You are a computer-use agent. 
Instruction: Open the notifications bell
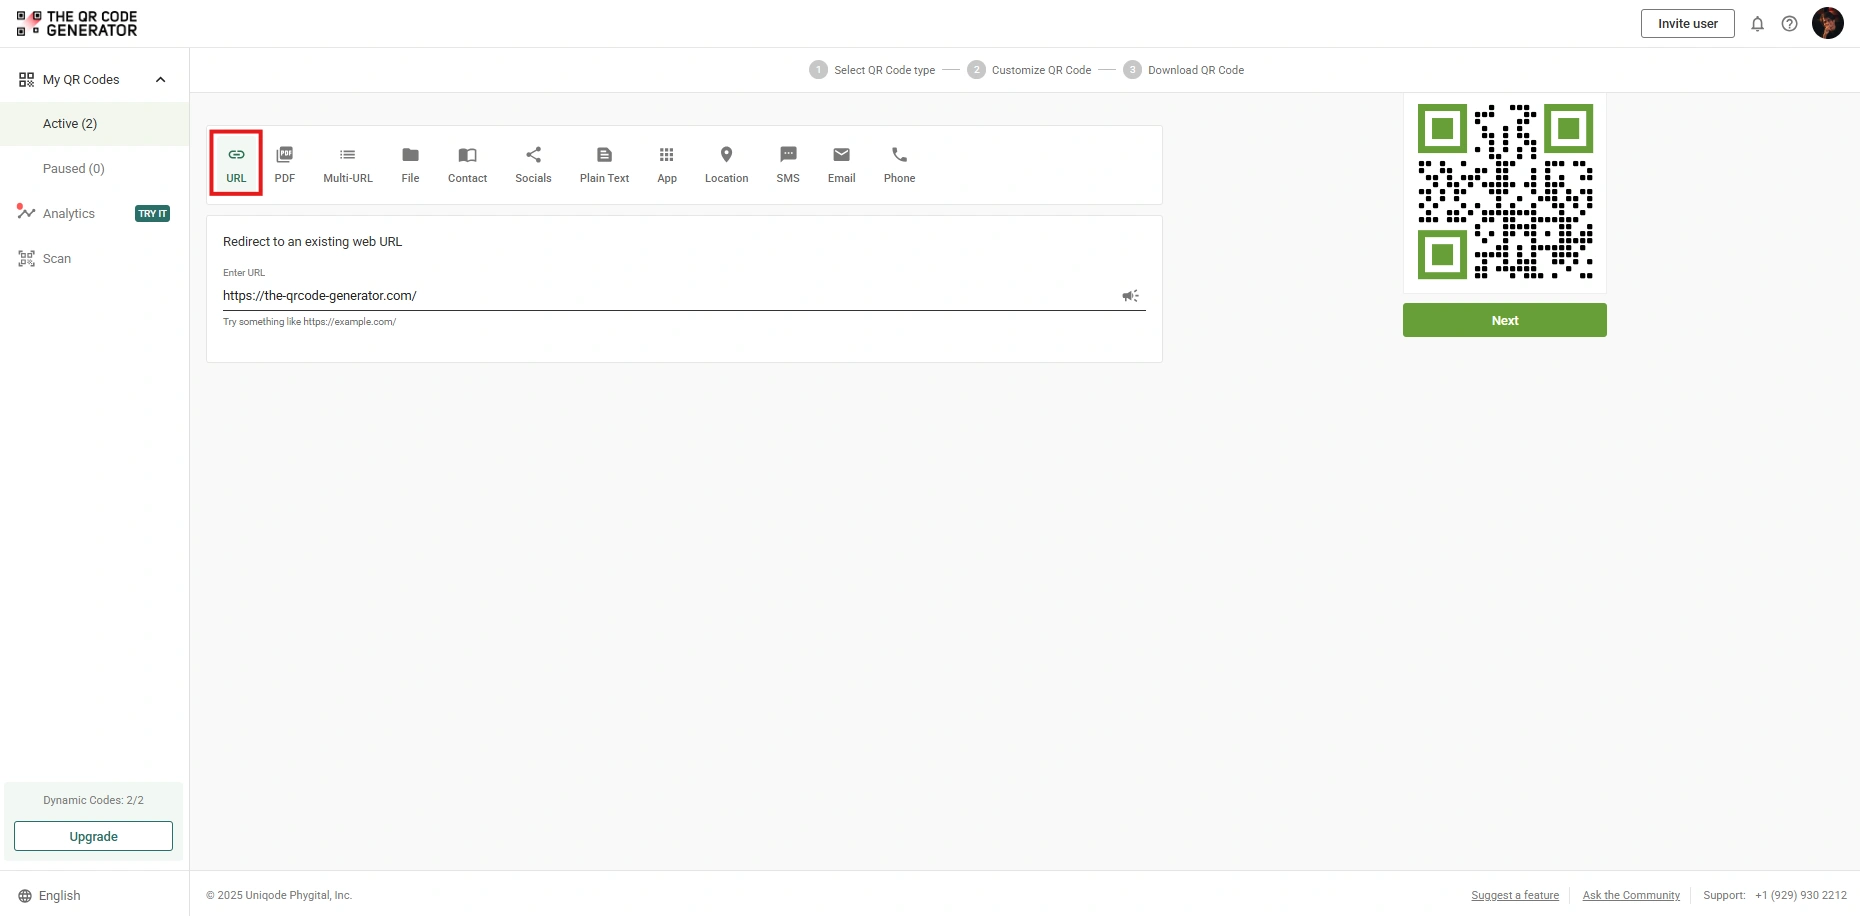(1757, 24)
